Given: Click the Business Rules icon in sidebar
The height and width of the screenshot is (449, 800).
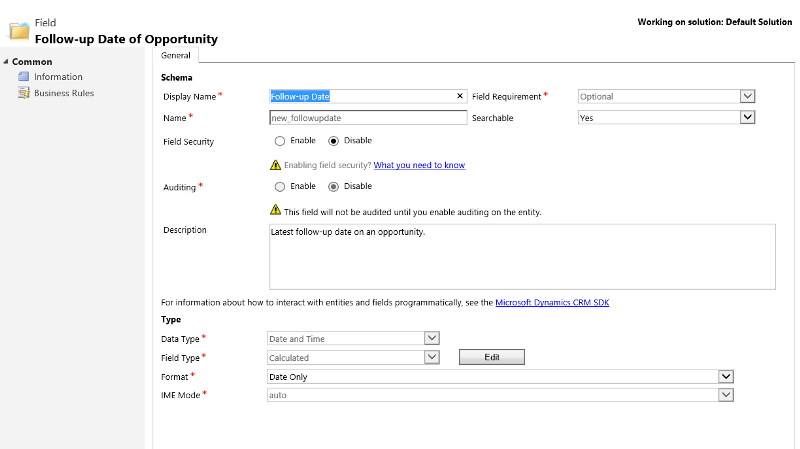Looking at the screenshot, I should [x=24, y=93].
